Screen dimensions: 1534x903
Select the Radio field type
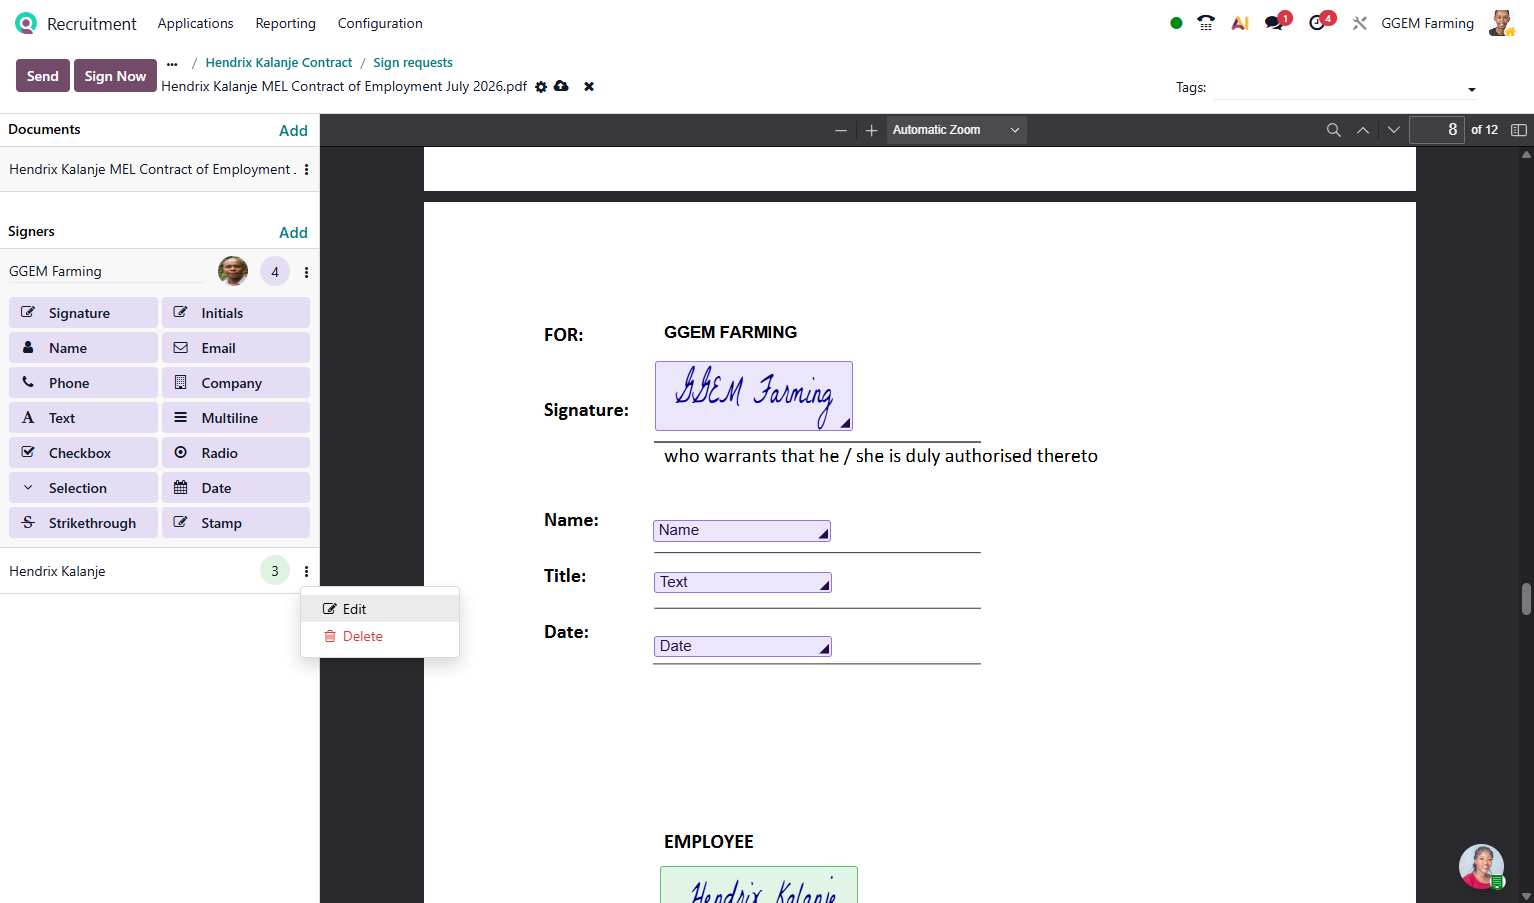tap(236, 453)
